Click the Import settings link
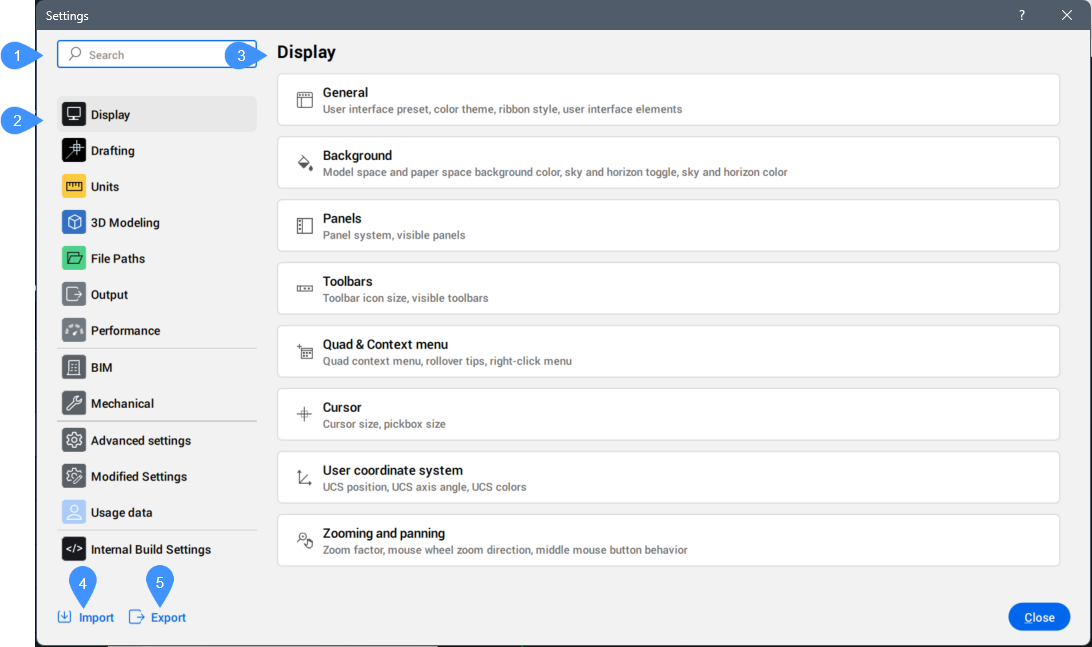The height and width of the screenshot is (647, 1092). pyautogui.click(x=87, y=618)
